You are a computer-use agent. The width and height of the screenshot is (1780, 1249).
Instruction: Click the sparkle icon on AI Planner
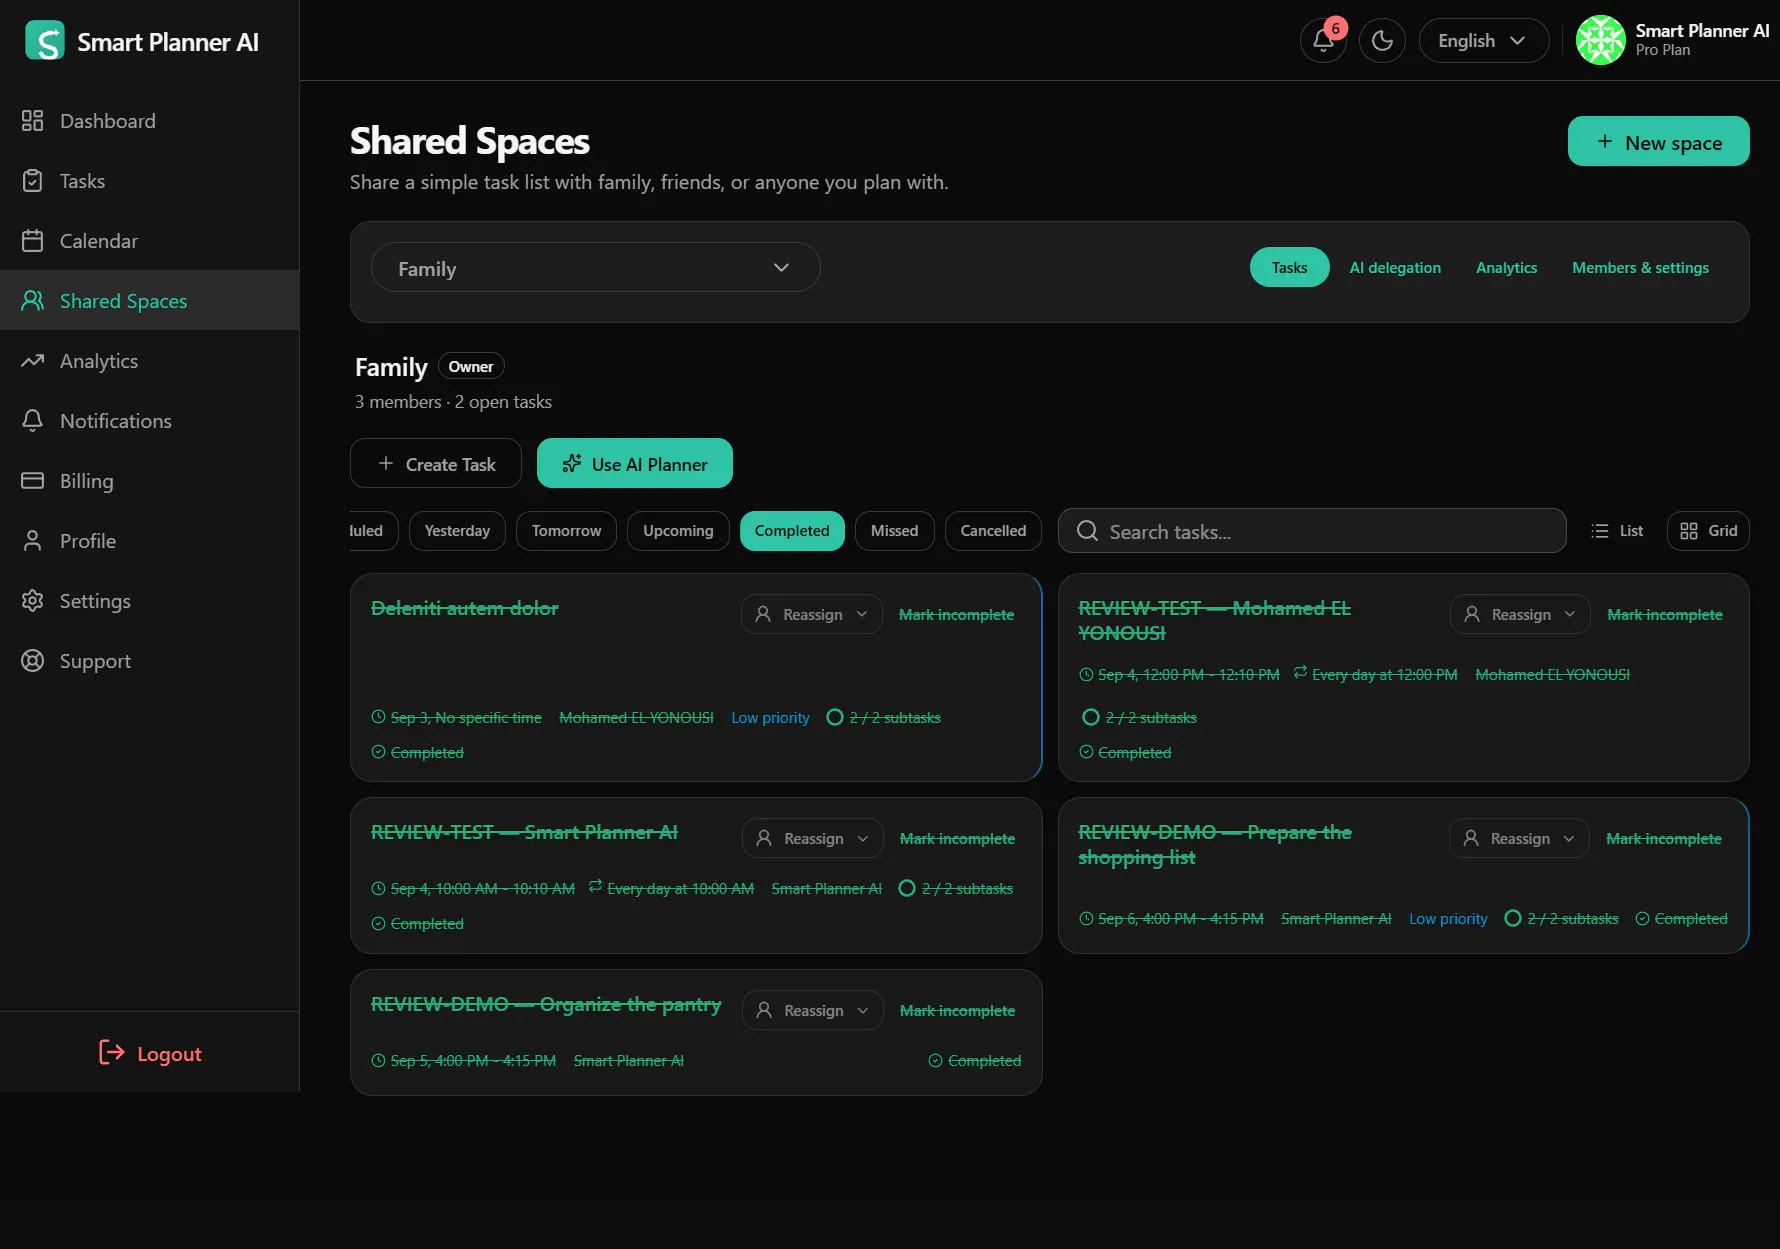(572, 464)
